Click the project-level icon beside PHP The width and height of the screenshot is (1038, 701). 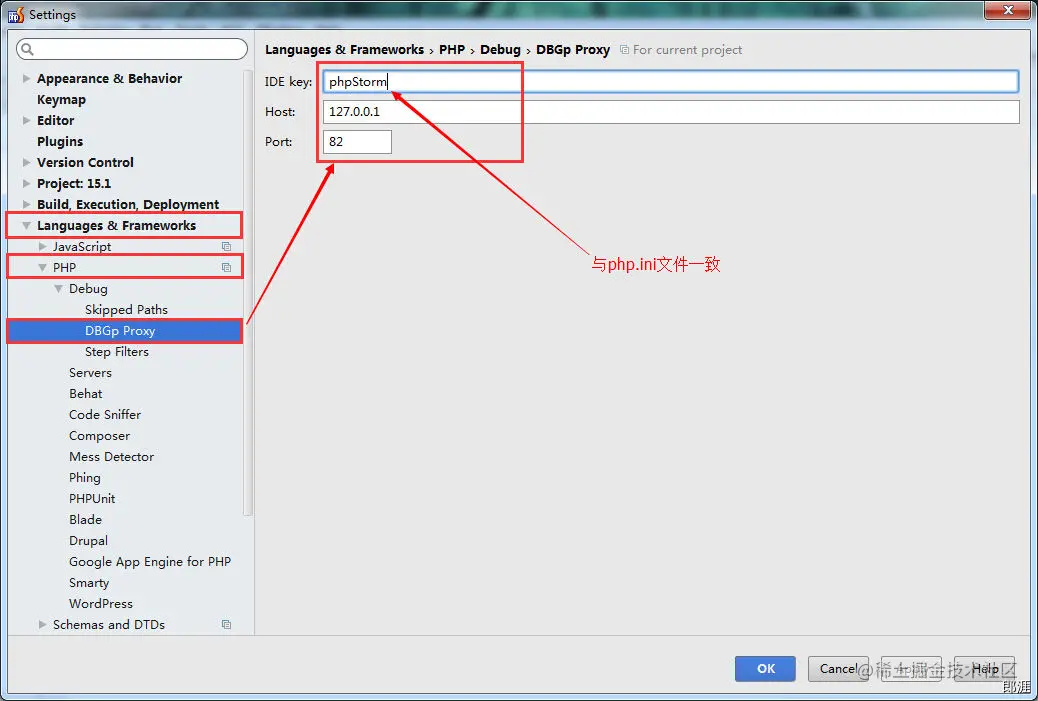pos(226,267)
